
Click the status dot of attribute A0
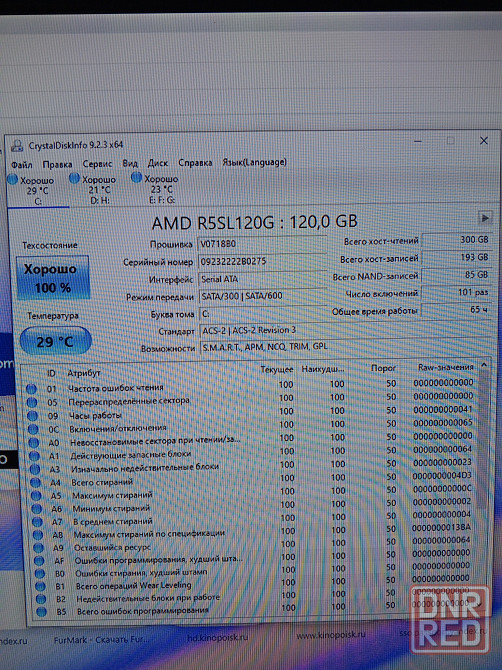(34, 442)
